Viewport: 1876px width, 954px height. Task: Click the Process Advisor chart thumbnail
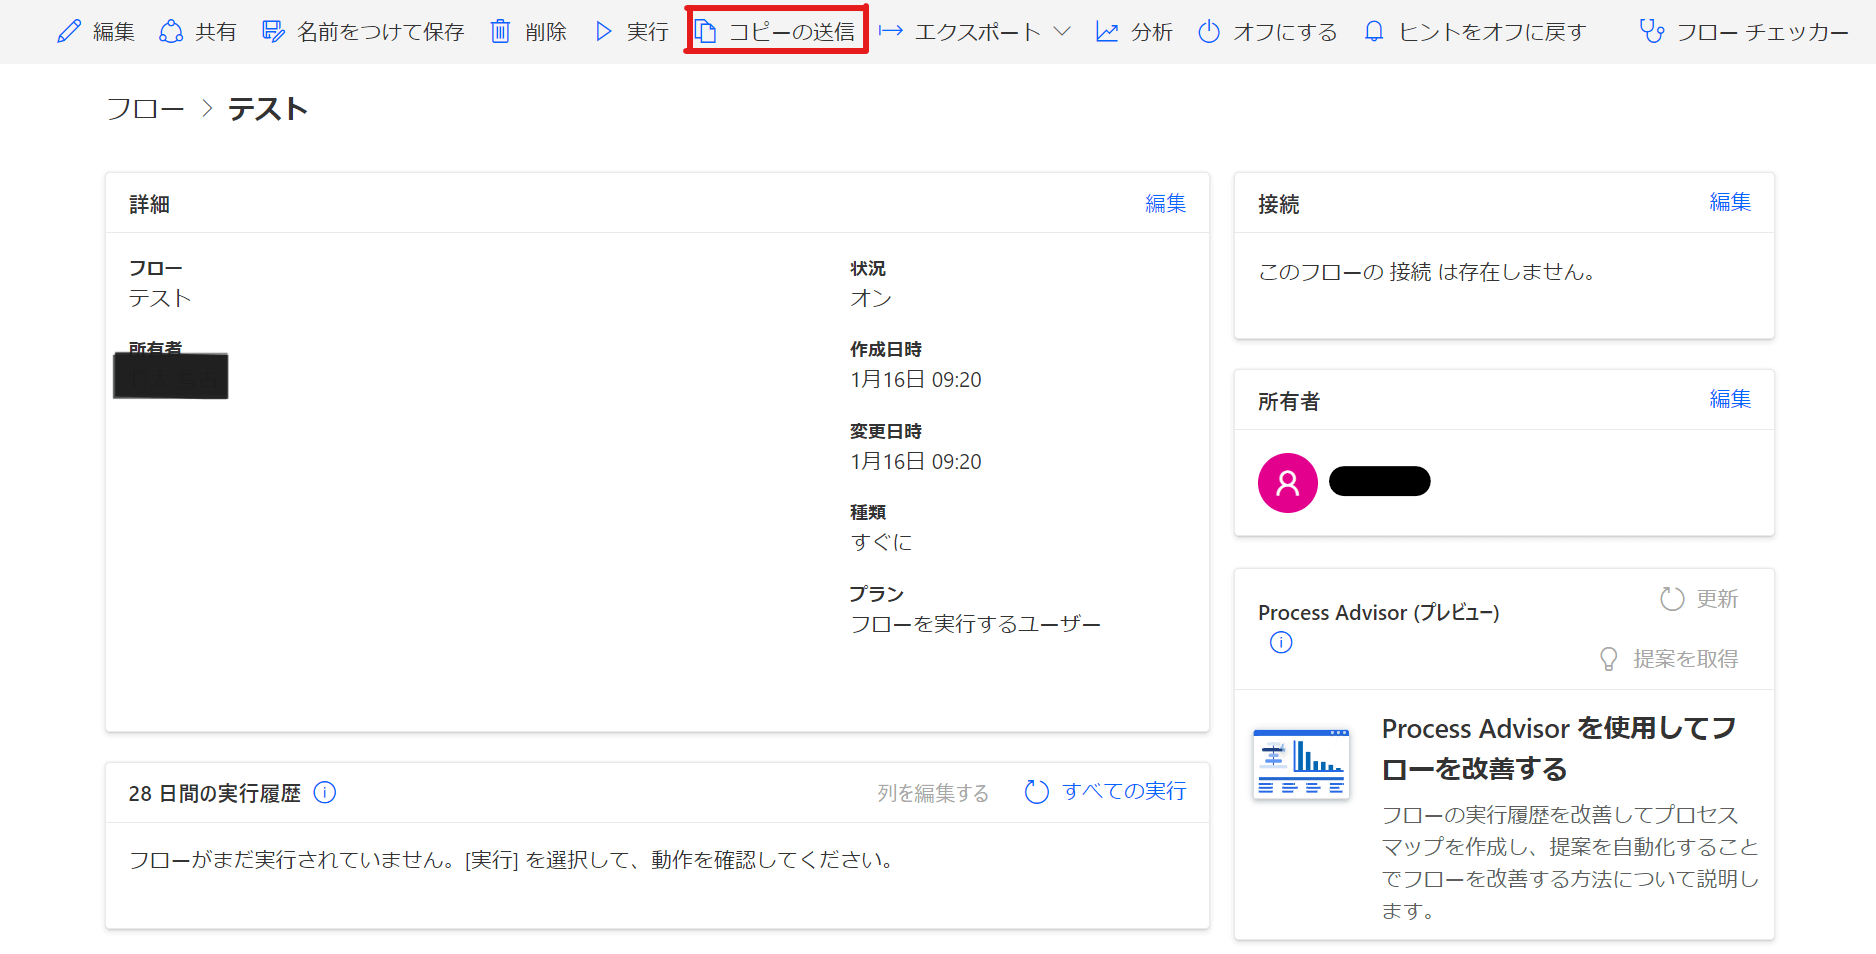1301,764
